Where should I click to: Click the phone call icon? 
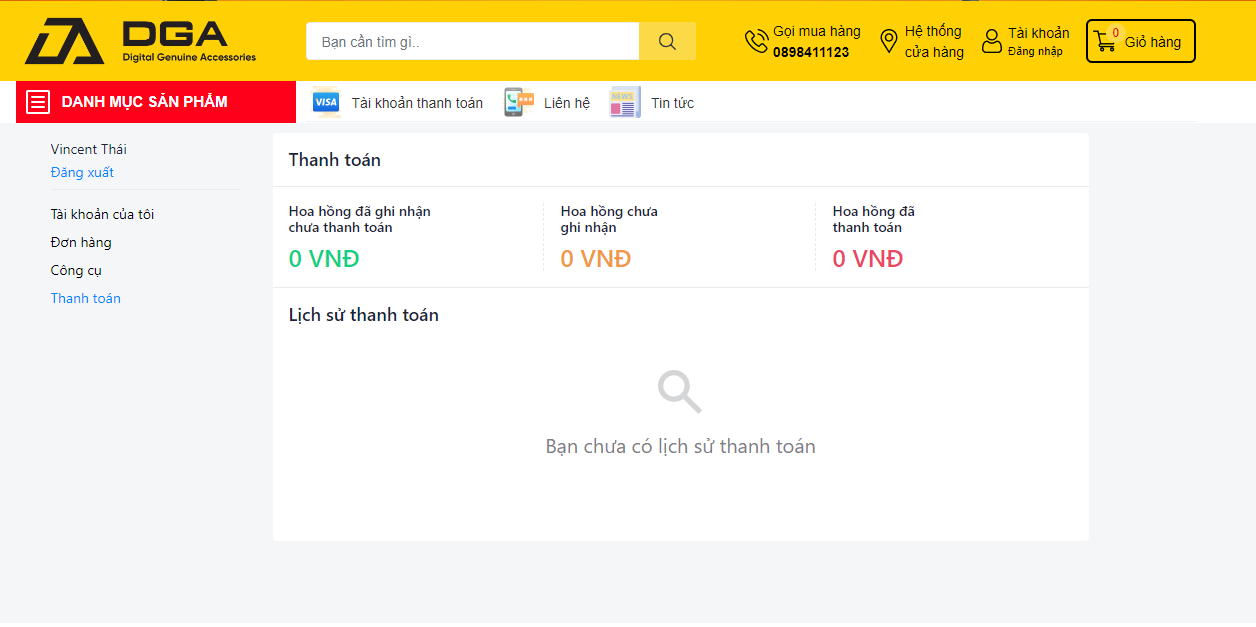point(756,41)
